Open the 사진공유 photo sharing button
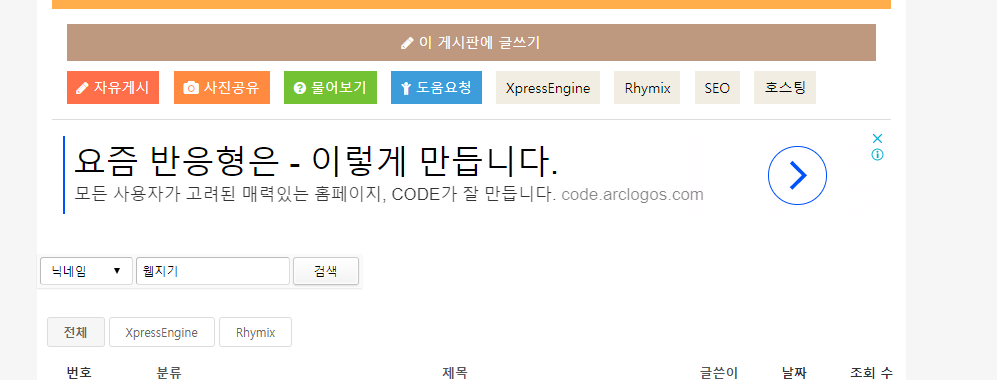The width and height of the screenshot is (997, 380). [222, 88]
